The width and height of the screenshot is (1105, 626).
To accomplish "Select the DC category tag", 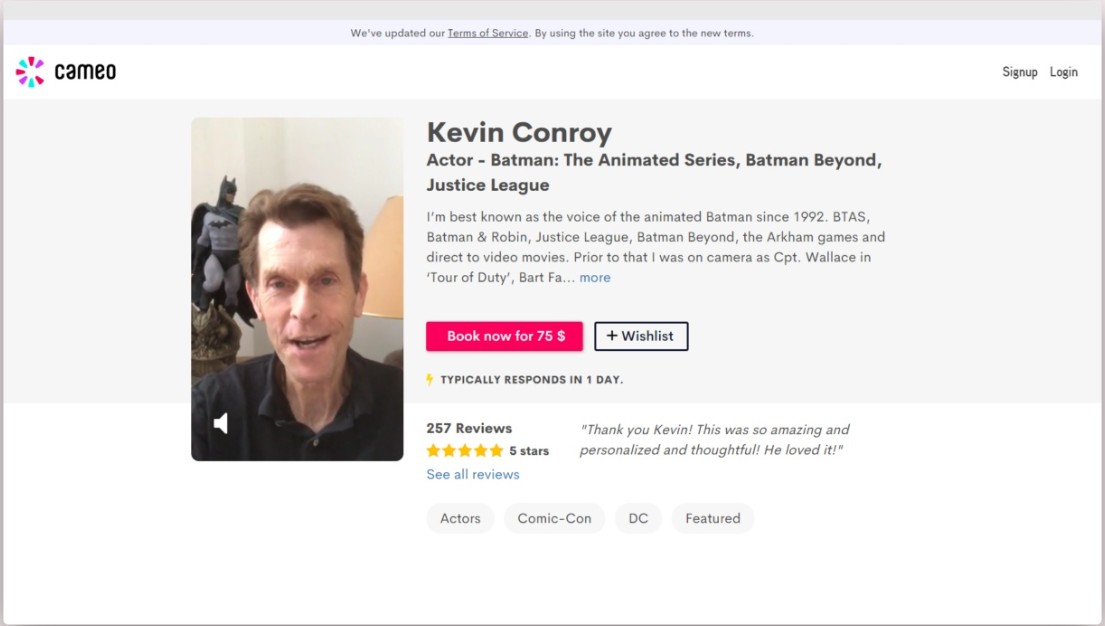I will pos(638,518).
